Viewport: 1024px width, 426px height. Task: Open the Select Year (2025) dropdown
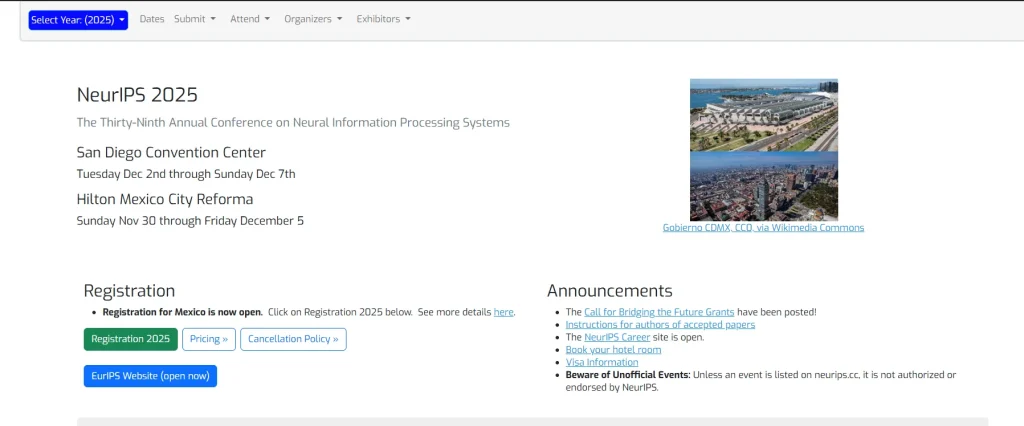78,20
